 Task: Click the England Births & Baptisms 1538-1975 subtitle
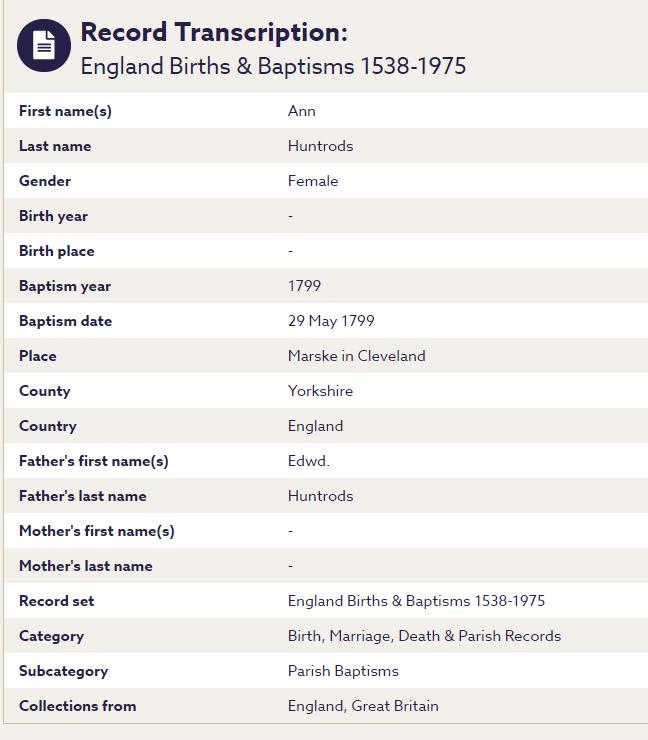(273, 66)
